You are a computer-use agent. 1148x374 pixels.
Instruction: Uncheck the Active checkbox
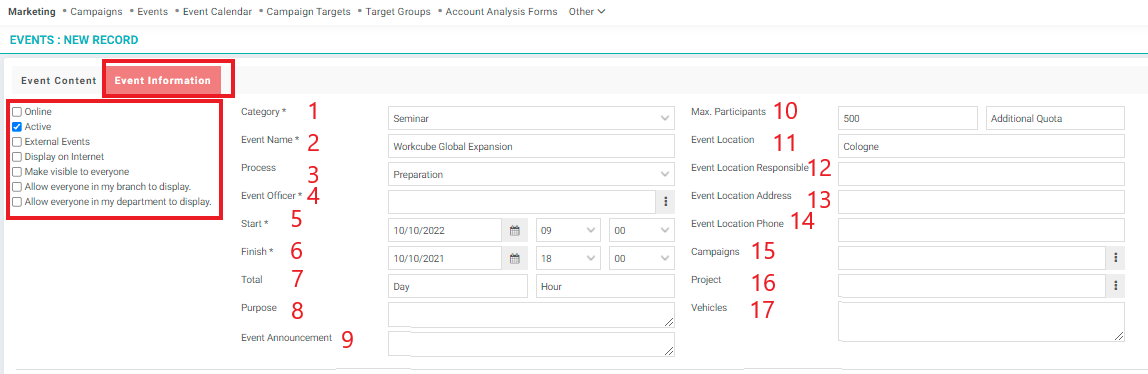[17, 127]
